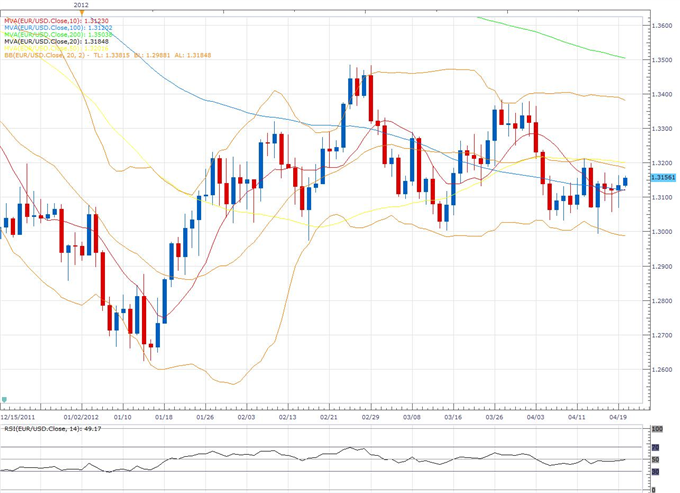This screenshot has width=680, height=493.
Task: Click the last blue candlestick on the chart
Action: [x=625, y=181]
